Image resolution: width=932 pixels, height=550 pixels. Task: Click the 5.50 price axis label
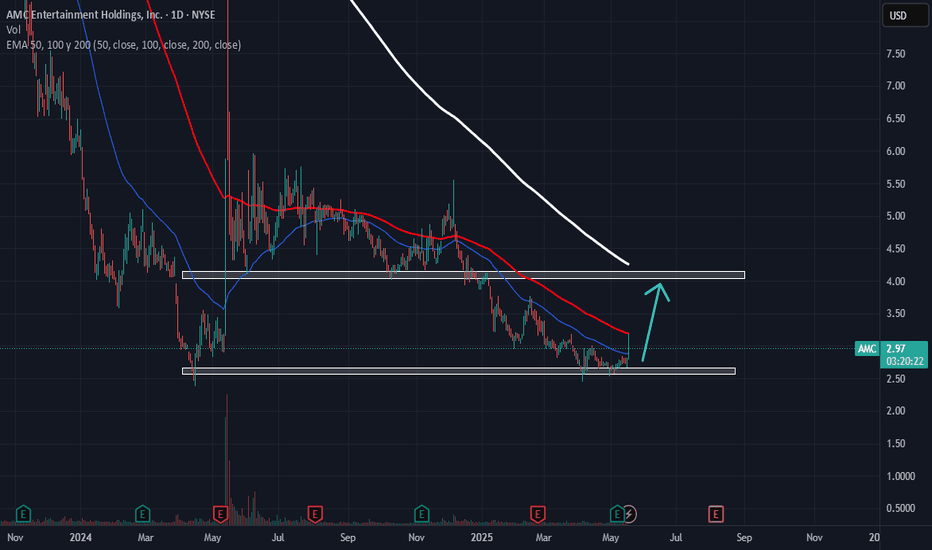coord(896,184)
